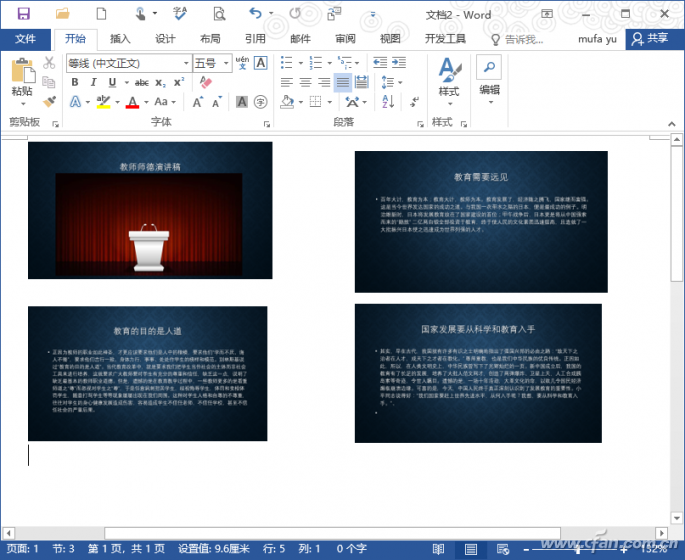685x560 pixels.
Task: Toggle subscript x₂ formatting
Action: [x=162, y=83]
